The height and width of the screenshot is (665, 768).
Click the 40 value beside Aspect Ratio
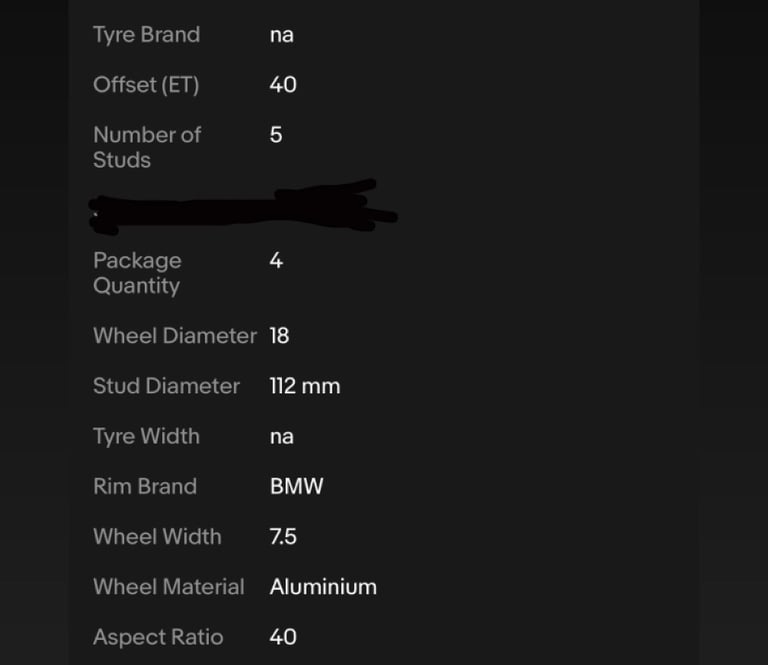coord(283,637)
